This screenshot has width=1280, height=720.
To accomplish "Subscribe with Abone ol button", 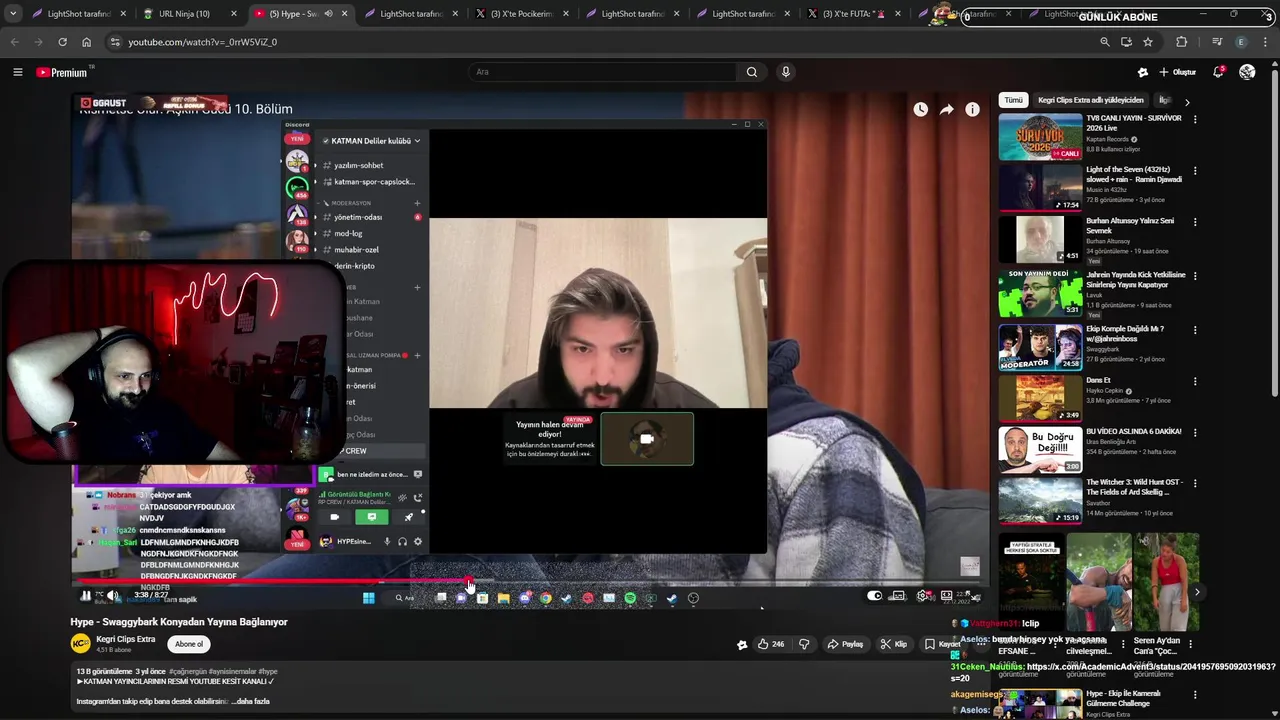I will [x=189, y=644].
